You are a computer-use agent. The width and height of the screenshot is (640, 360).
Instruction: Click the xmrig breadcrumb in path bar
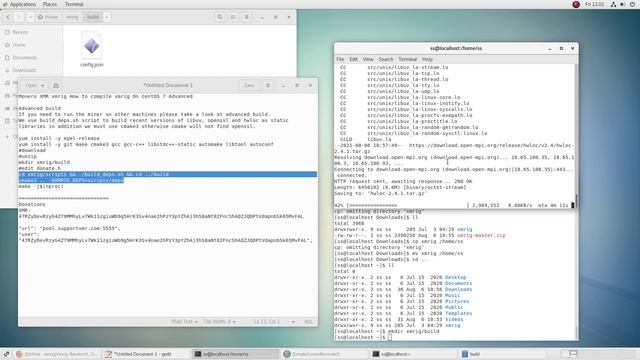coord(72,17)
